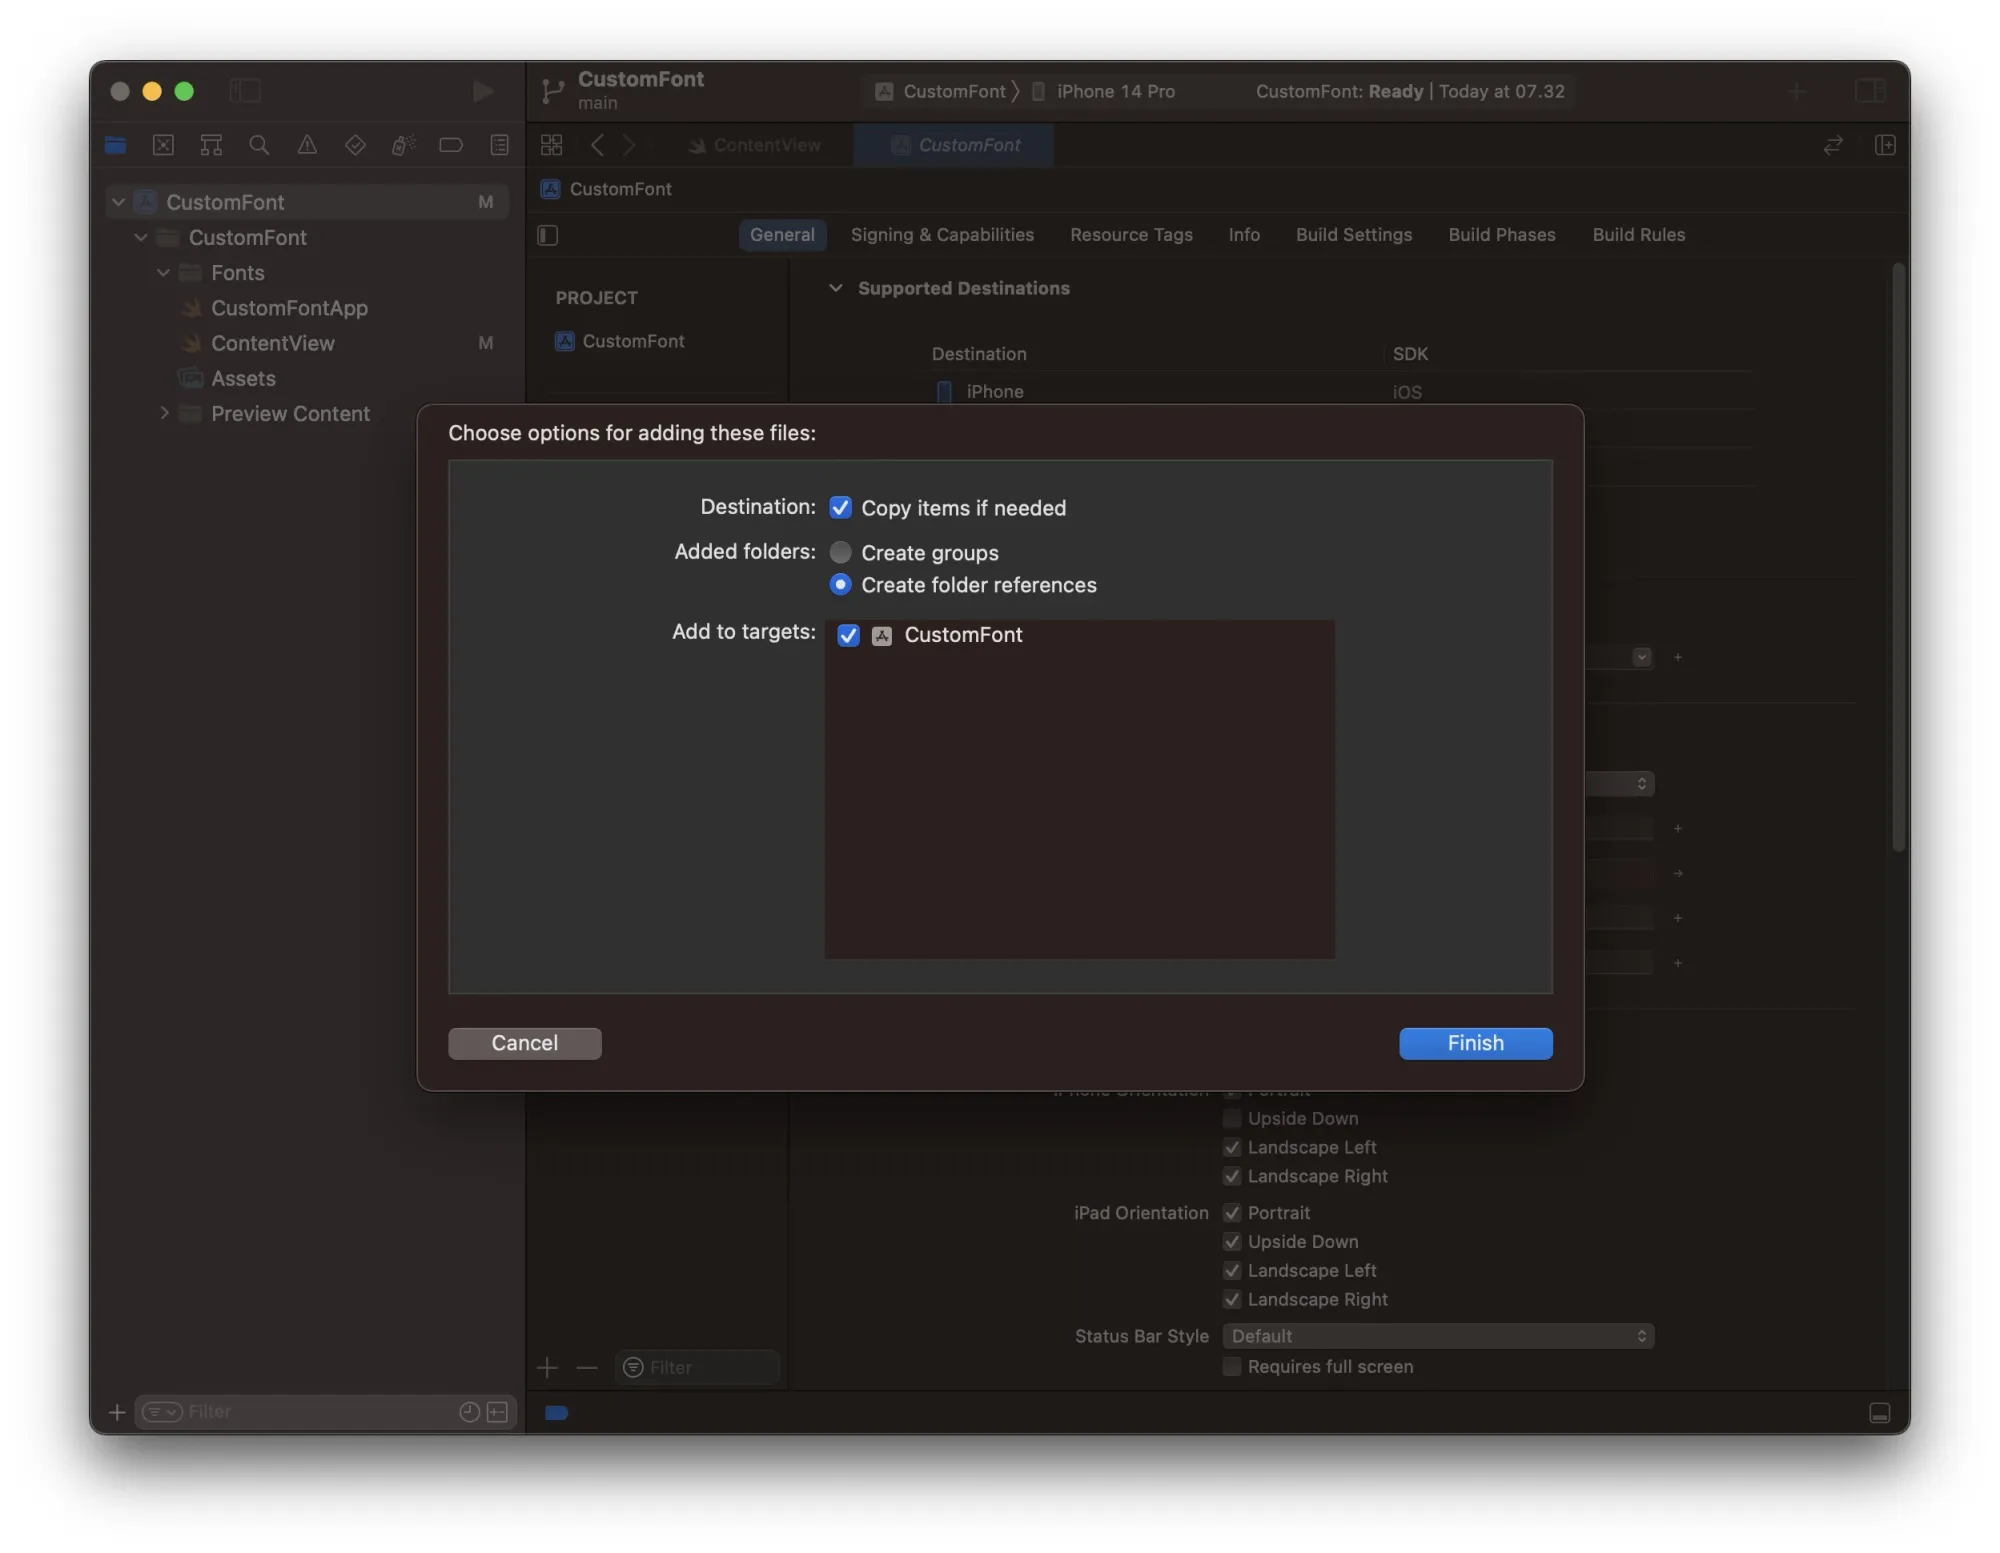Viewport: 2000px width, 1553px height.
Task: Click the CustomFont project icon in navigator
Action: click(143, 200)
